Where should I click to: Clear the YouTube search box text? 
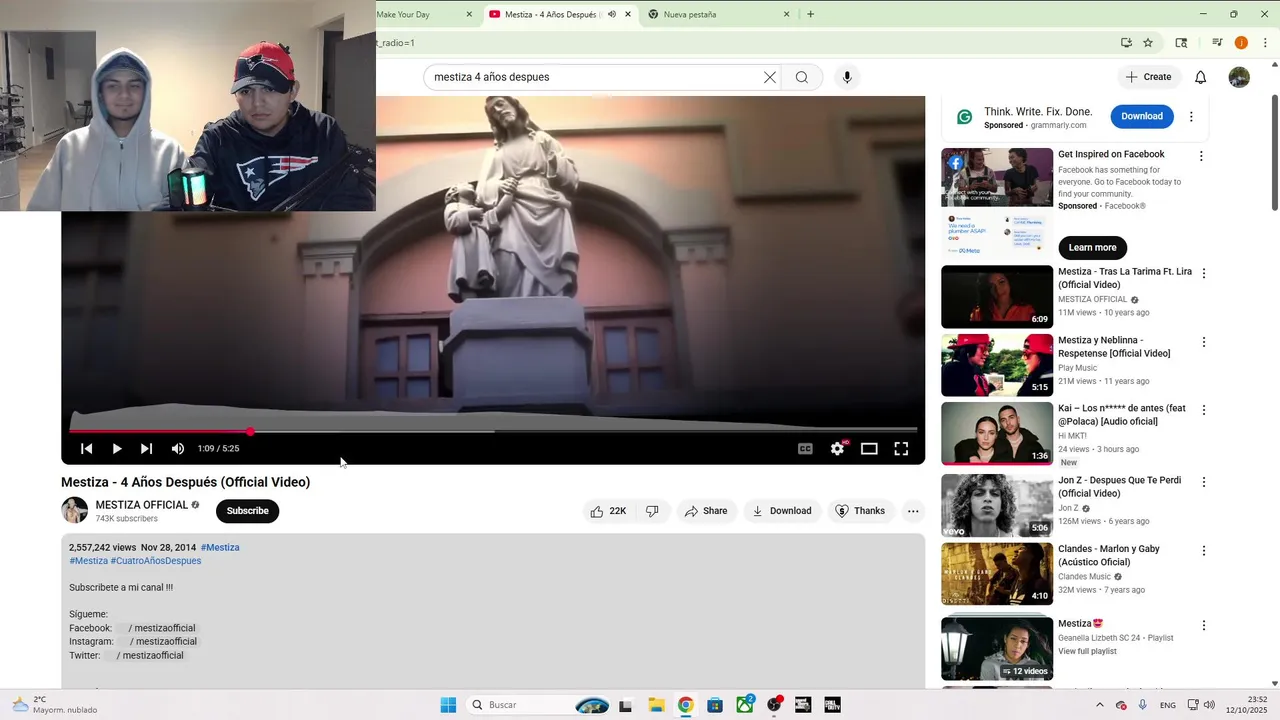coord(770,77)
